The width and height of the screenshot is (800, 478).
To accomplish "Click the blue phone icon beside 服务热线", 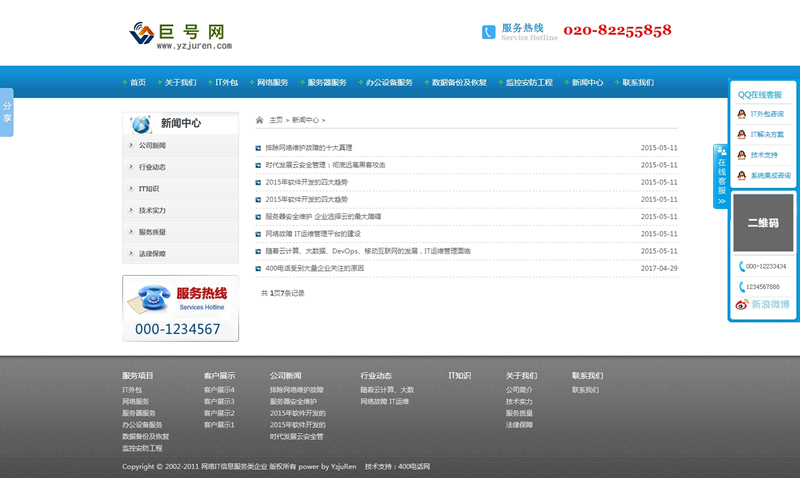I will pos(488,32).
